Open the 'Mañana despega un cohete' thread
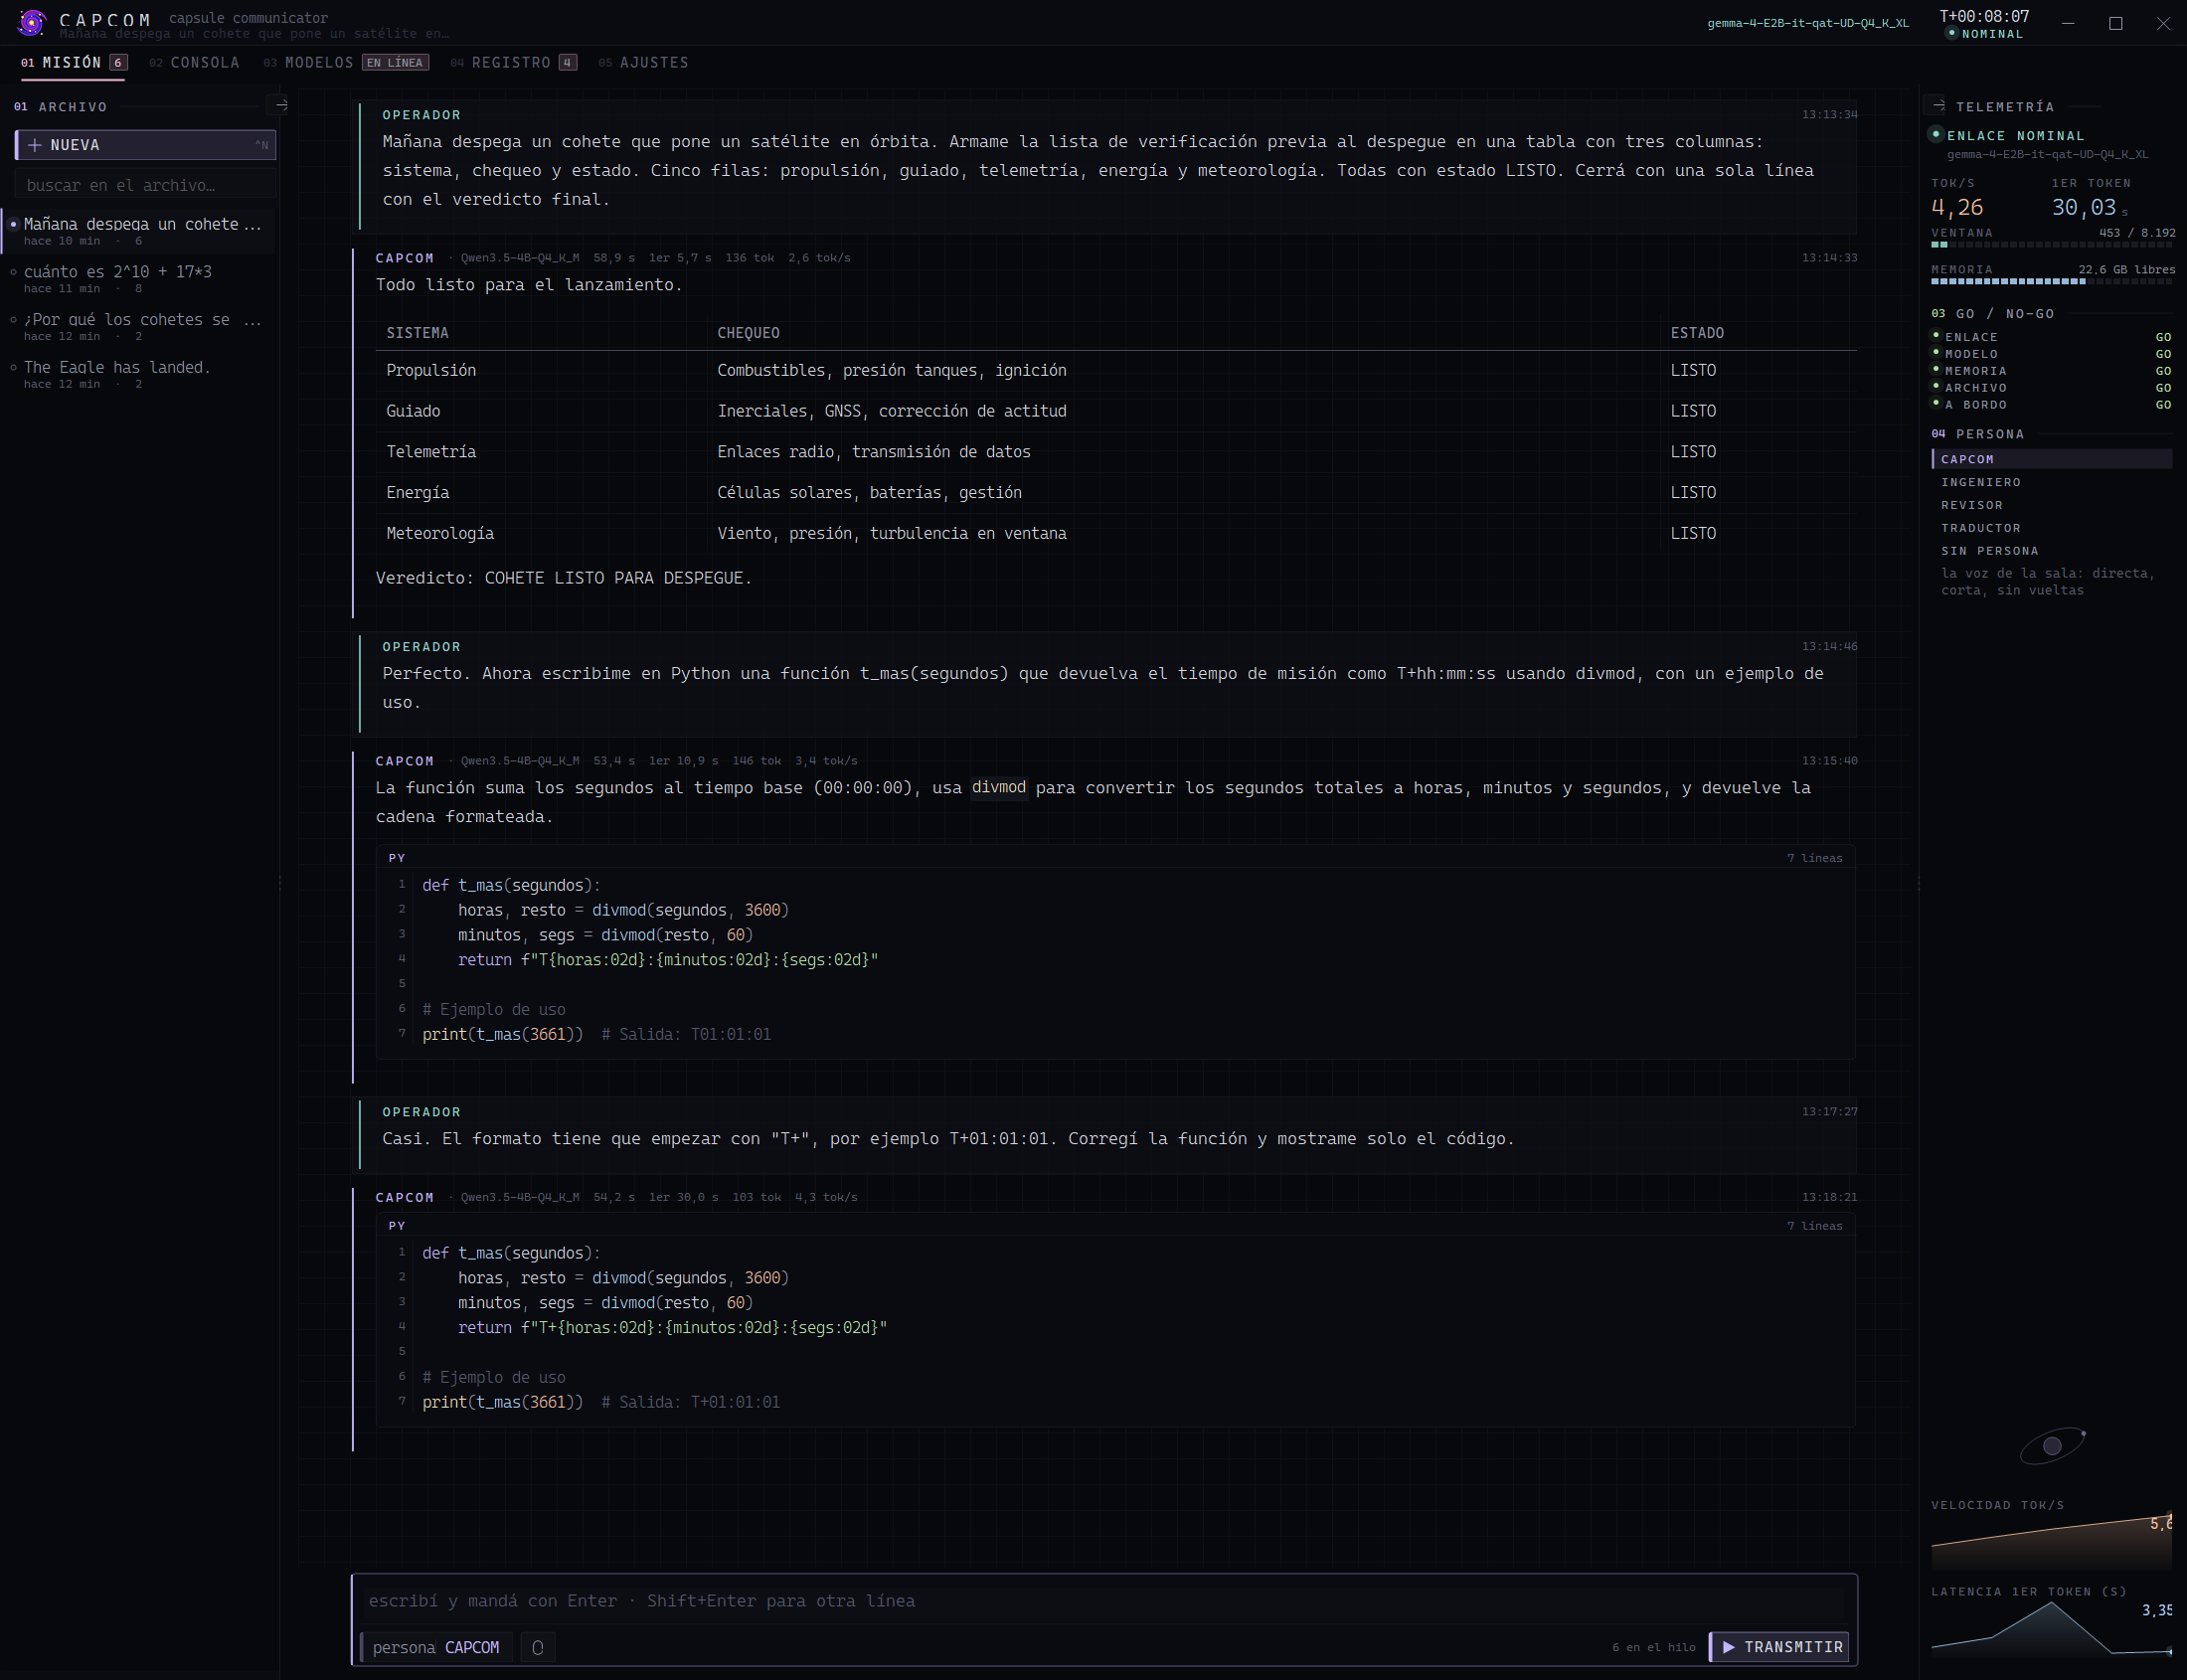The width and height of the screenshot is (2187, 1680). coord(140,231)
